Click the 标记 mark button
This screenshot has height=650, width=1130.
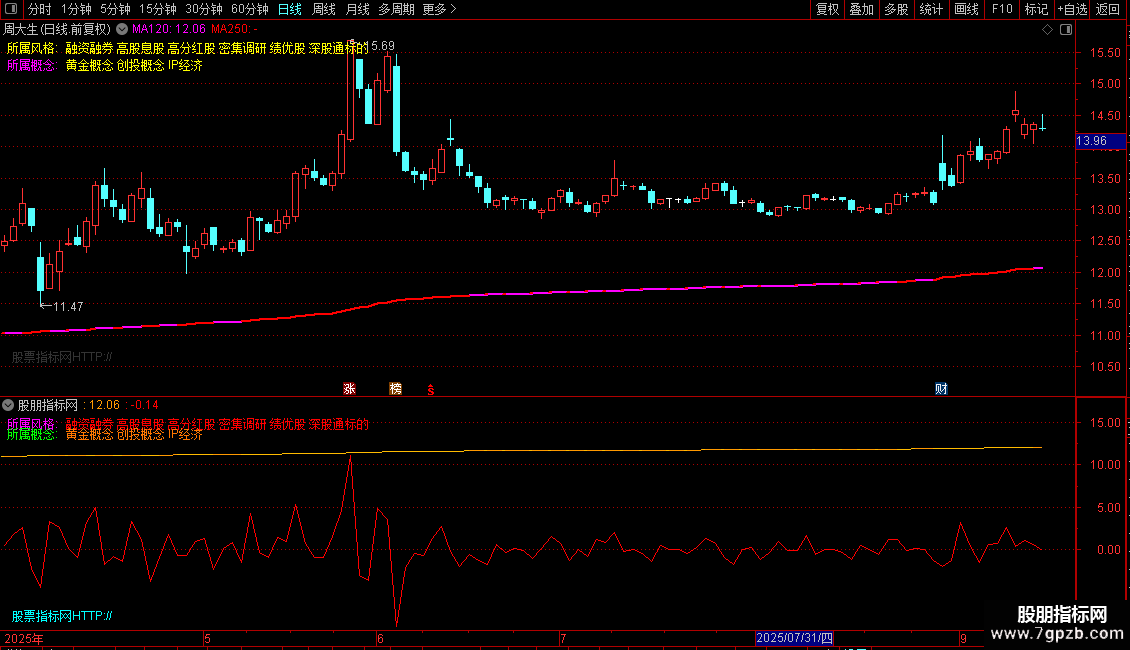[x=1036, y=9]
